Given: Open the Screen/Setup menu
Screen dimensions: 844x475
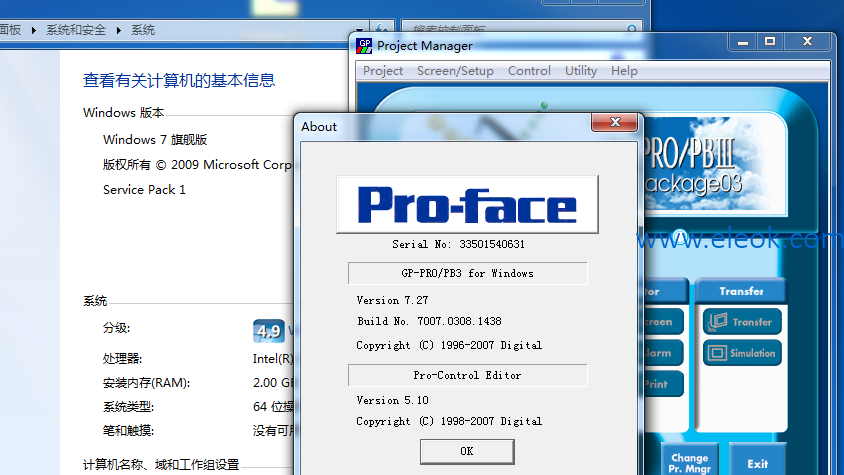Looking at the screenshot, I should (455, 71).
